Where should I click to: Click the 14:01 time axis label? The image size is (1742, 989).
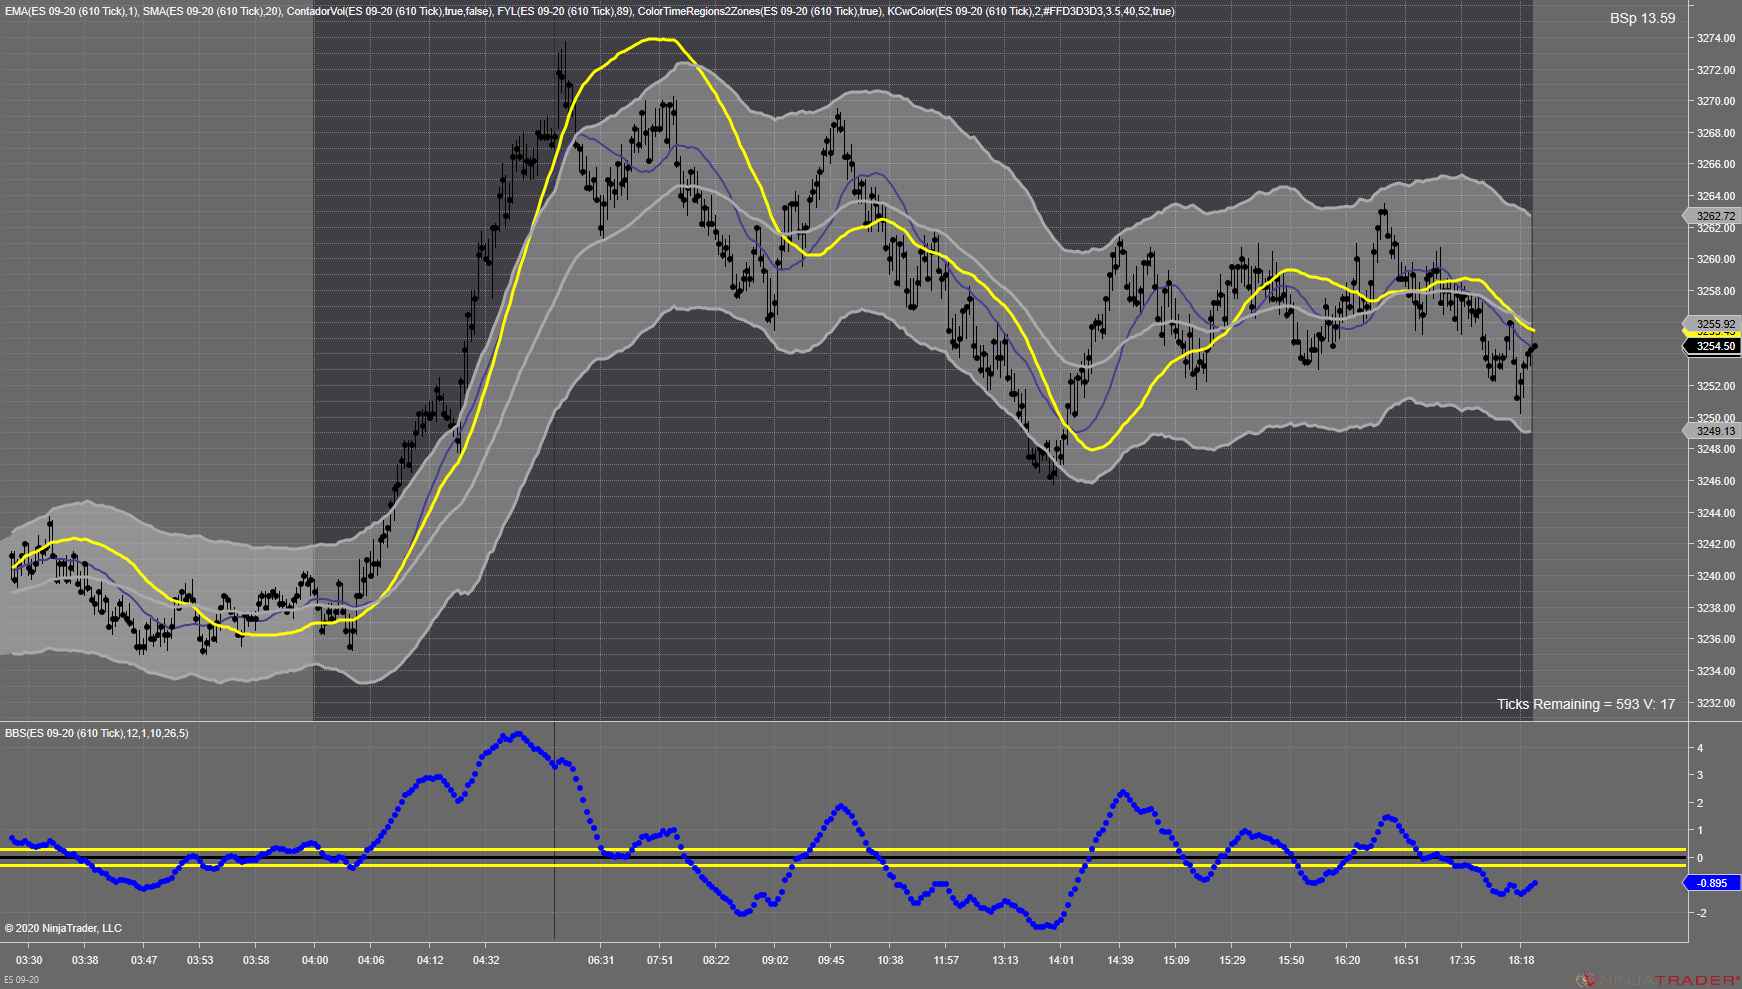click(1061, 961)
